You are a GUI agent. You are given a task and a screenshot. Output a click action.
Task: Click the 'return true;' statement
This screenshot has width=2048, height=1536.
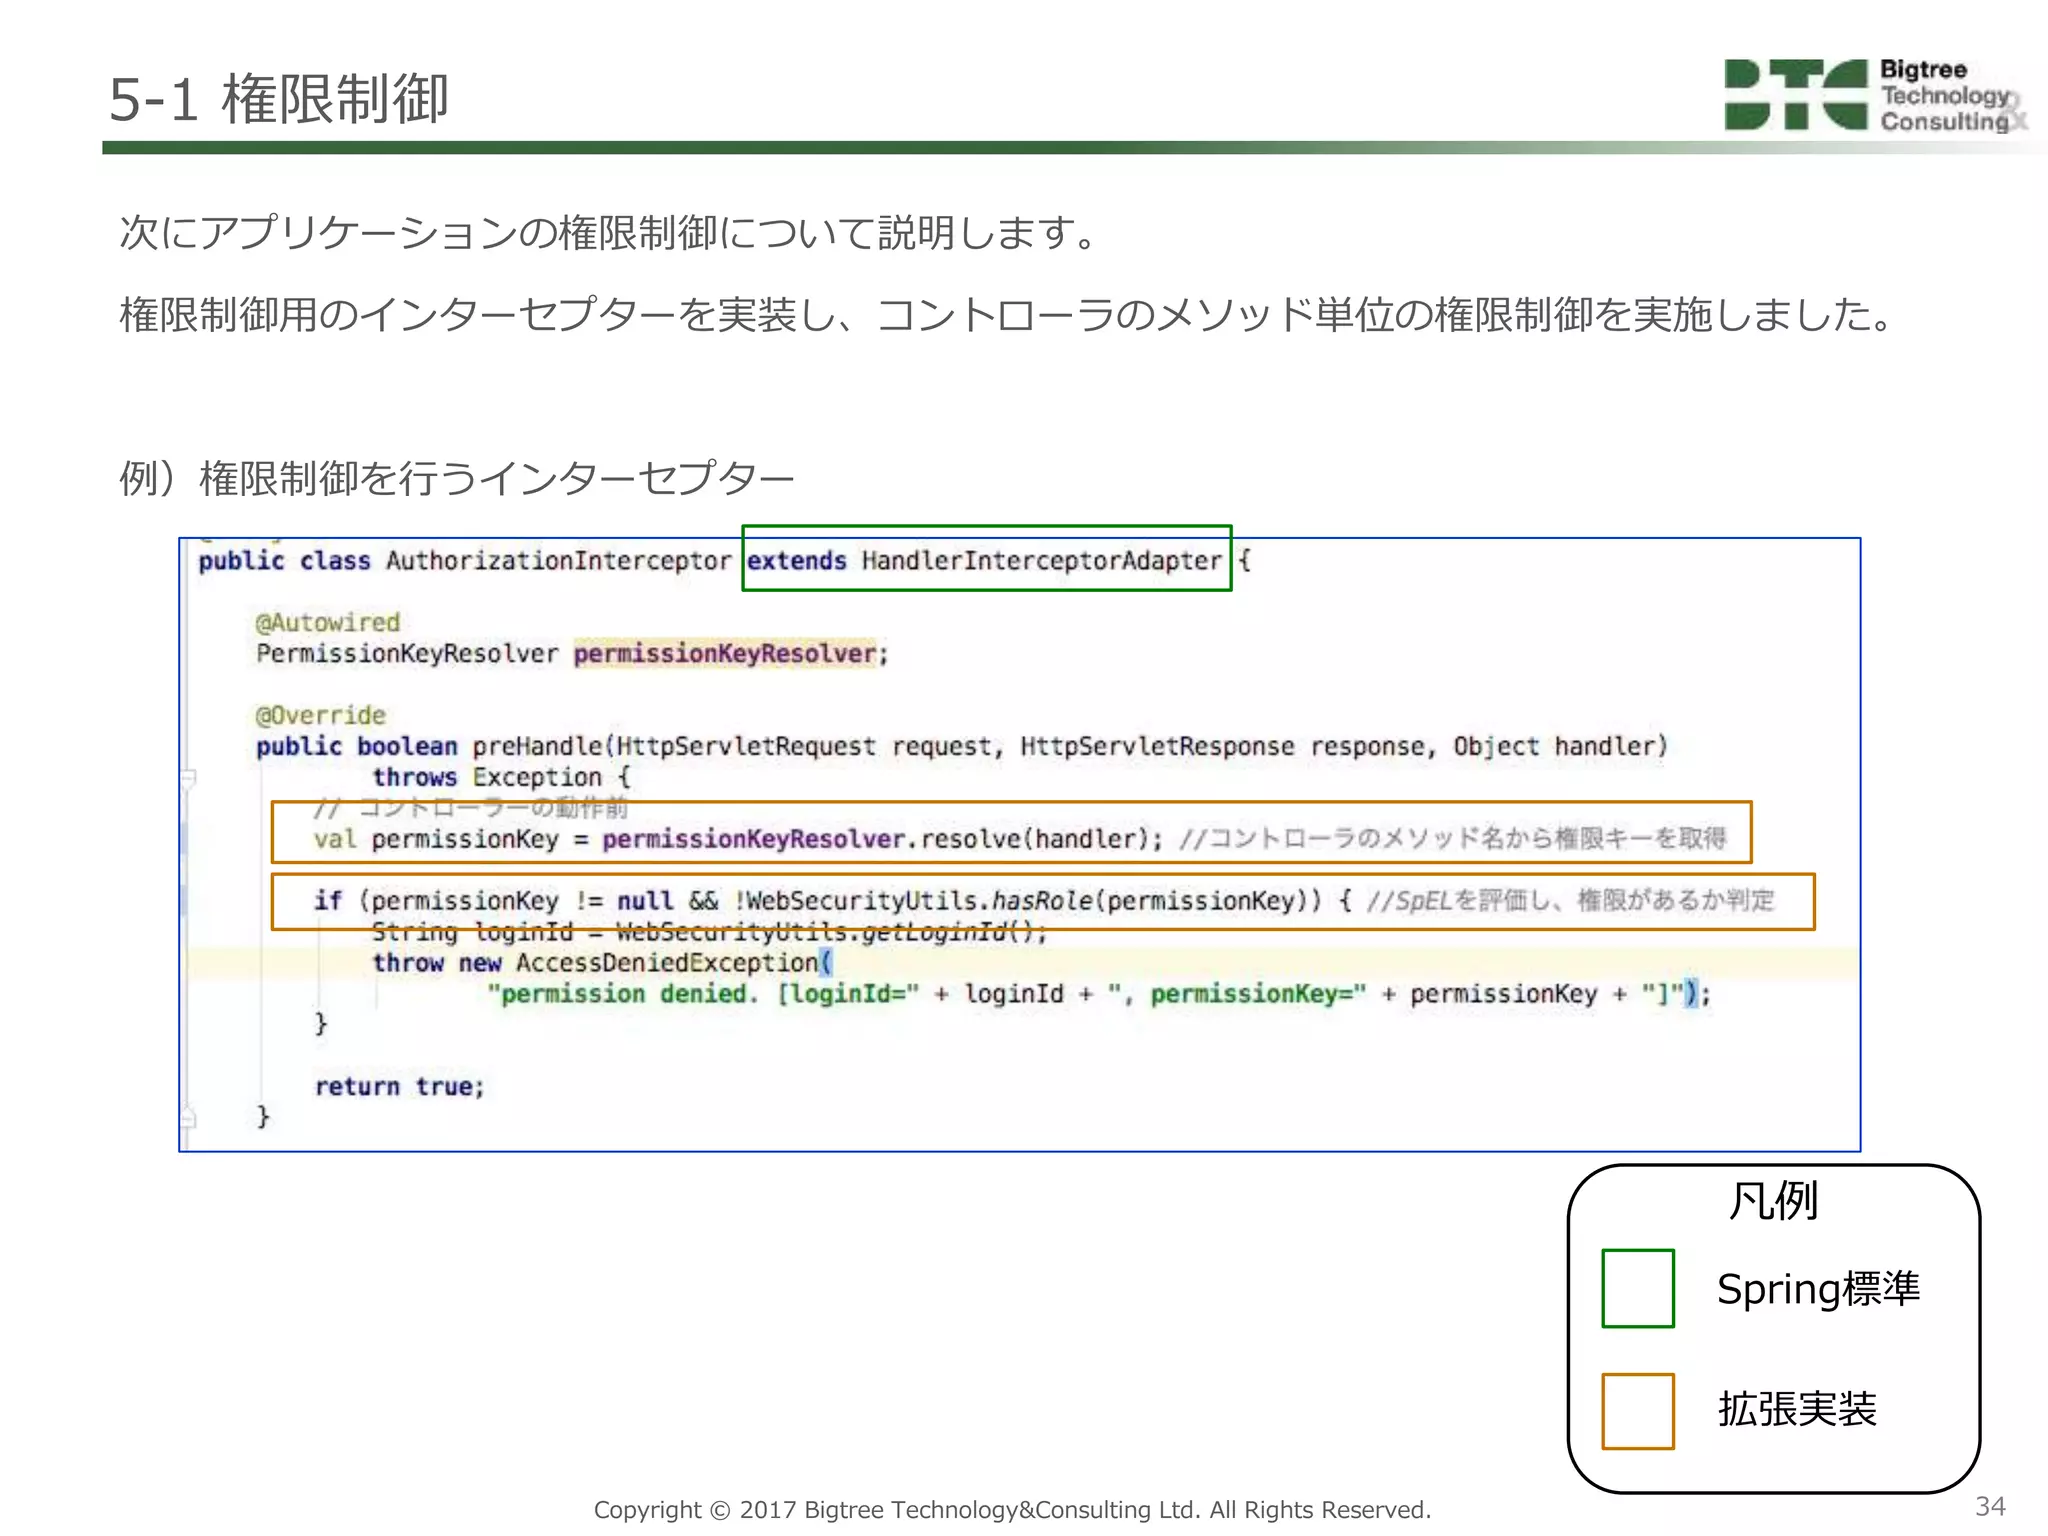point(400,1087)
